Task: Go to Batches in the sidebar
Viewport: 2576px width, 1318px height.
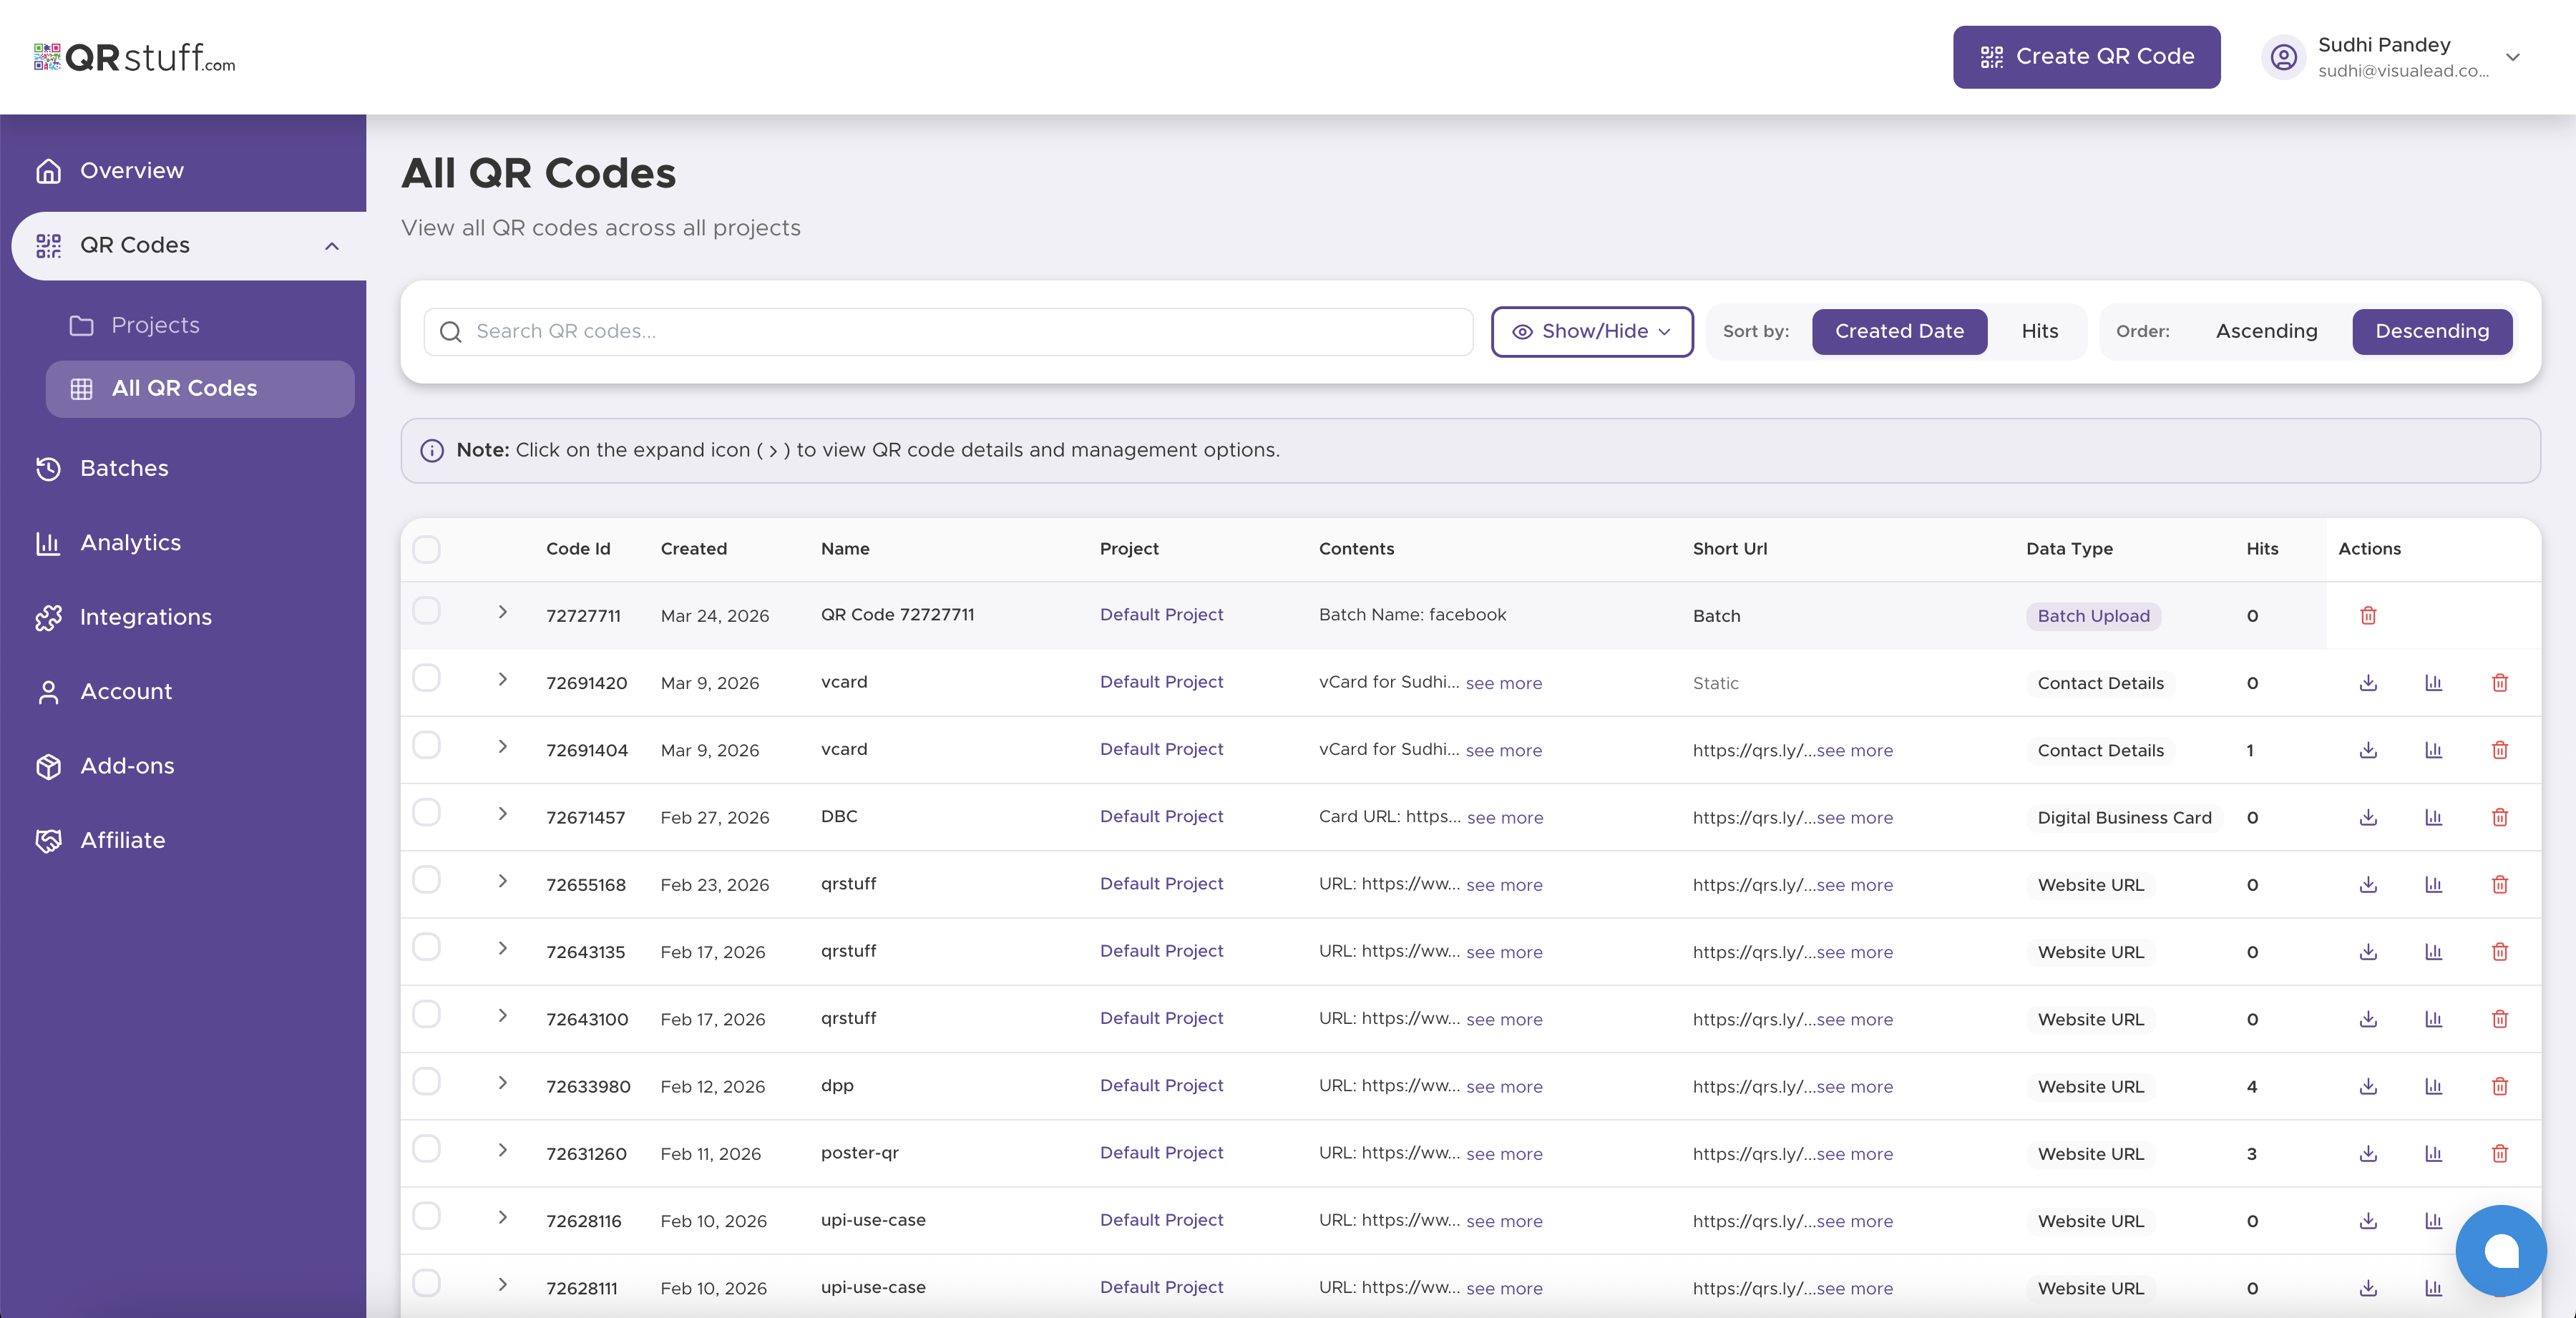Action: click(x=124, y=468)
